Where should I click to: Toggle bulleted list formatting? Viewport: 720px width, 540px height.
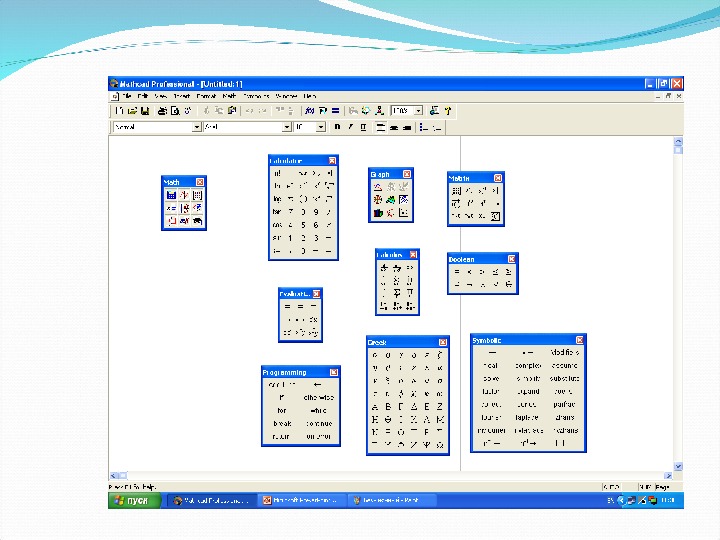(x=424, y=127)
